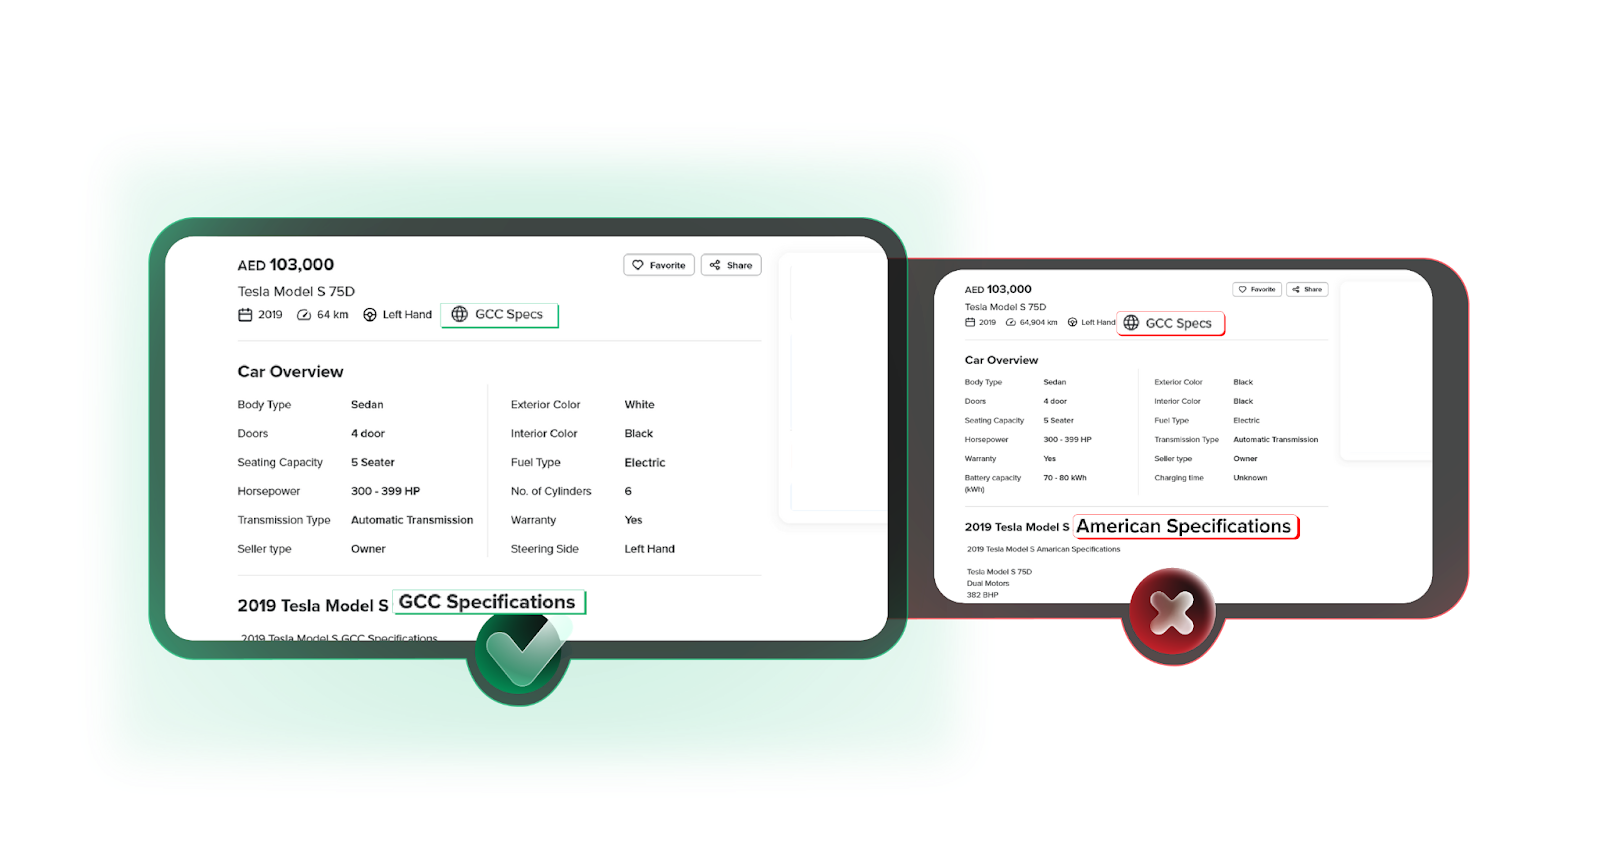The width and height of the screenshot is (1600, 857).
Task: Click the 'White' exterior color value
Action: click(640, 405)
